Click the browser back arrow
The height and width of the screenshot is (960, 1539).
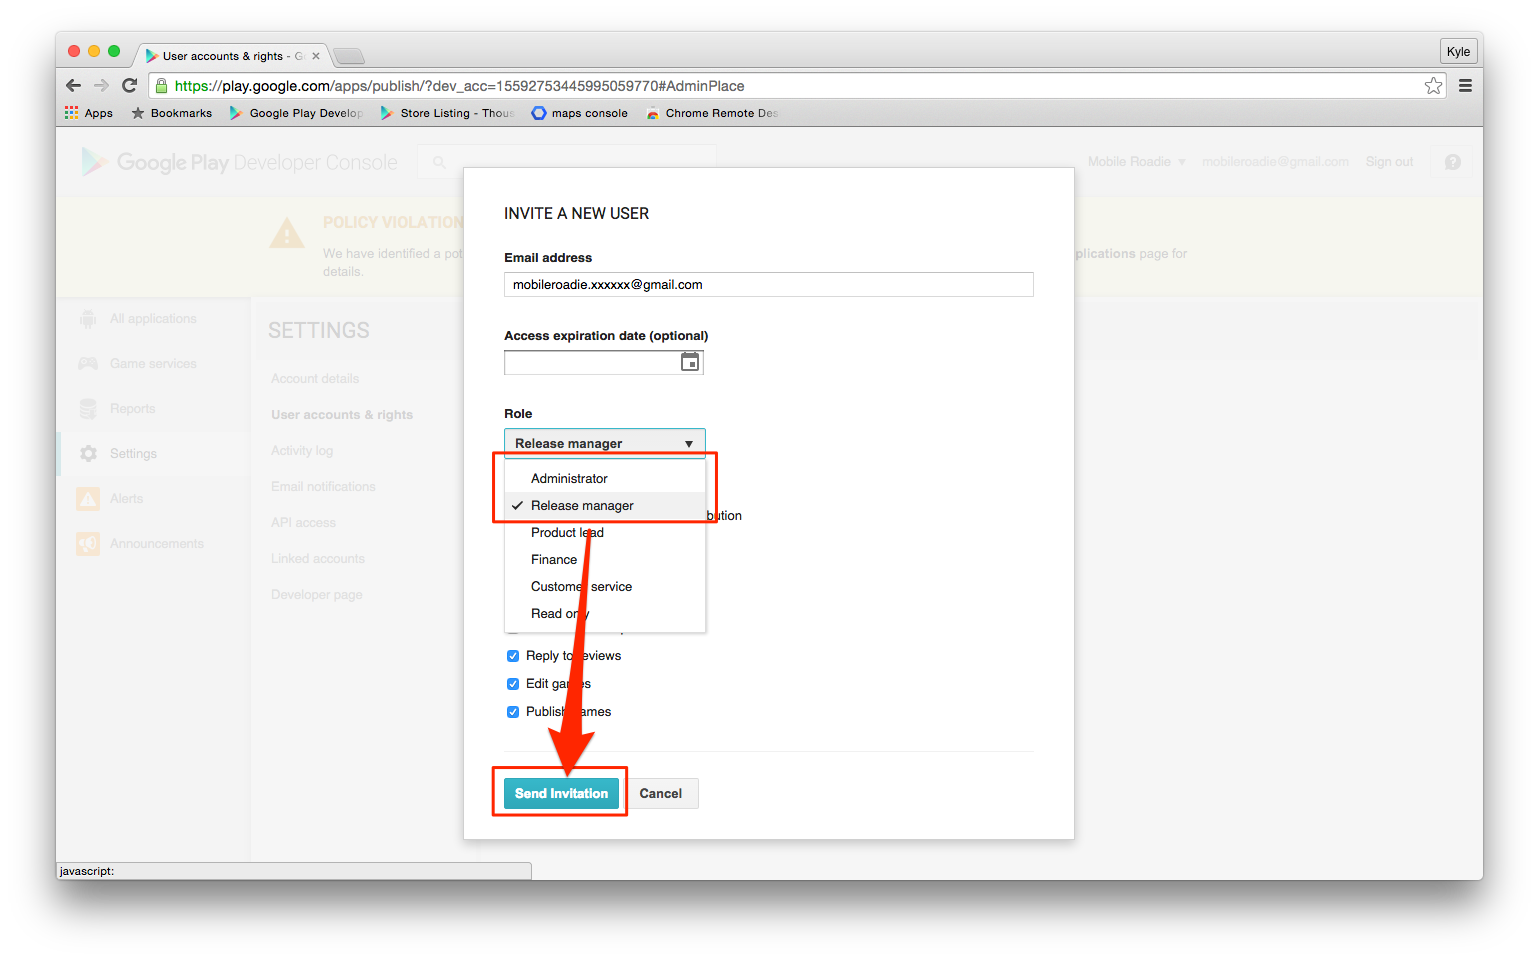point(73,86)
